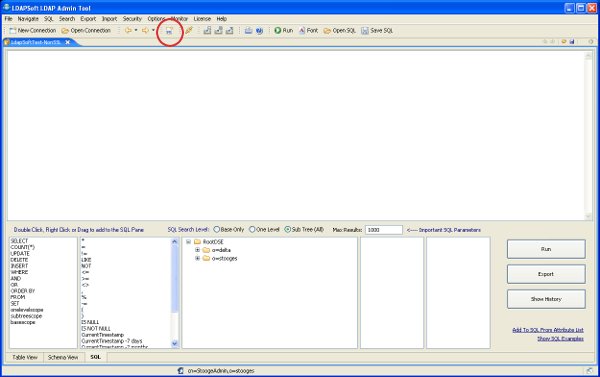Click the blue globe help toolbar icon

point(259,31)
